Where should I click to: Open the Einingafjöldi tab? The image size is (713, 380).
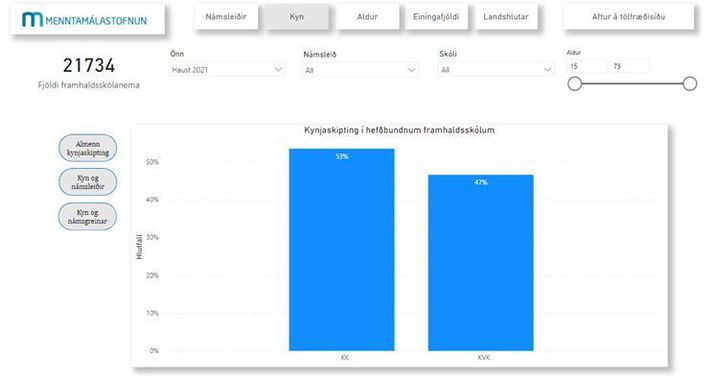click(436, 17)
